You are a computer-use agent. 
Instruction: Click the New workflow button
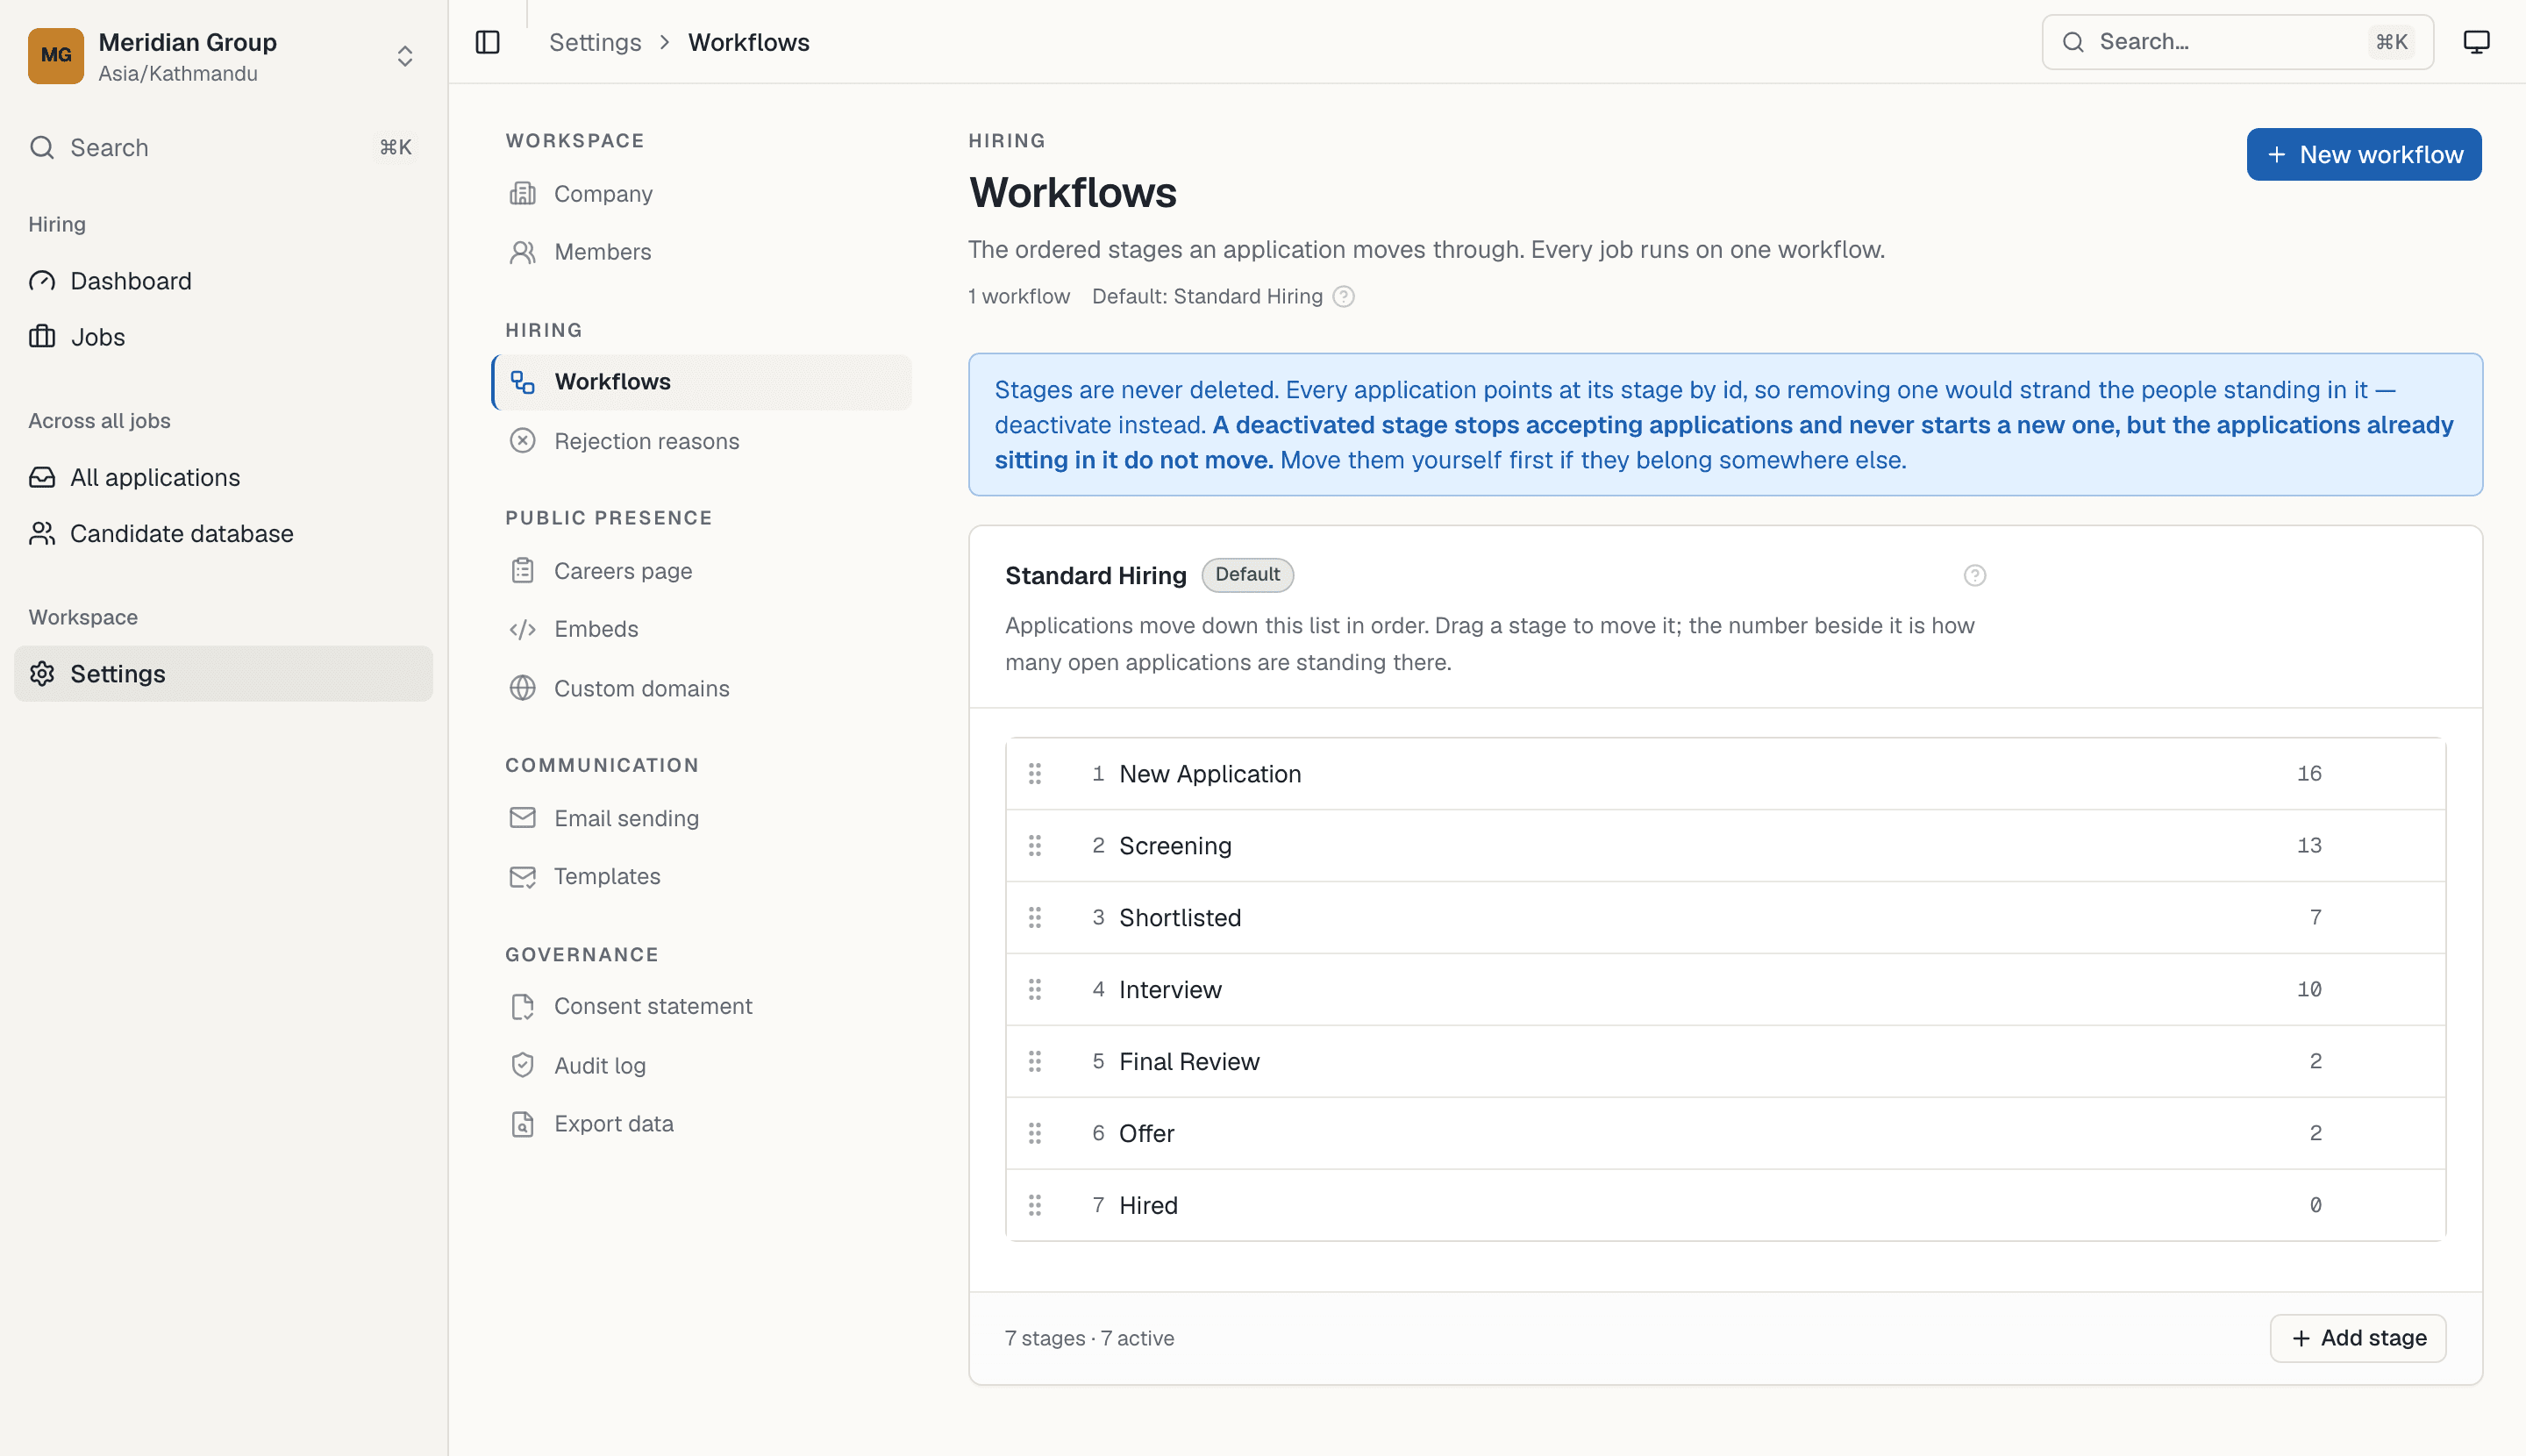point(2363,154)
